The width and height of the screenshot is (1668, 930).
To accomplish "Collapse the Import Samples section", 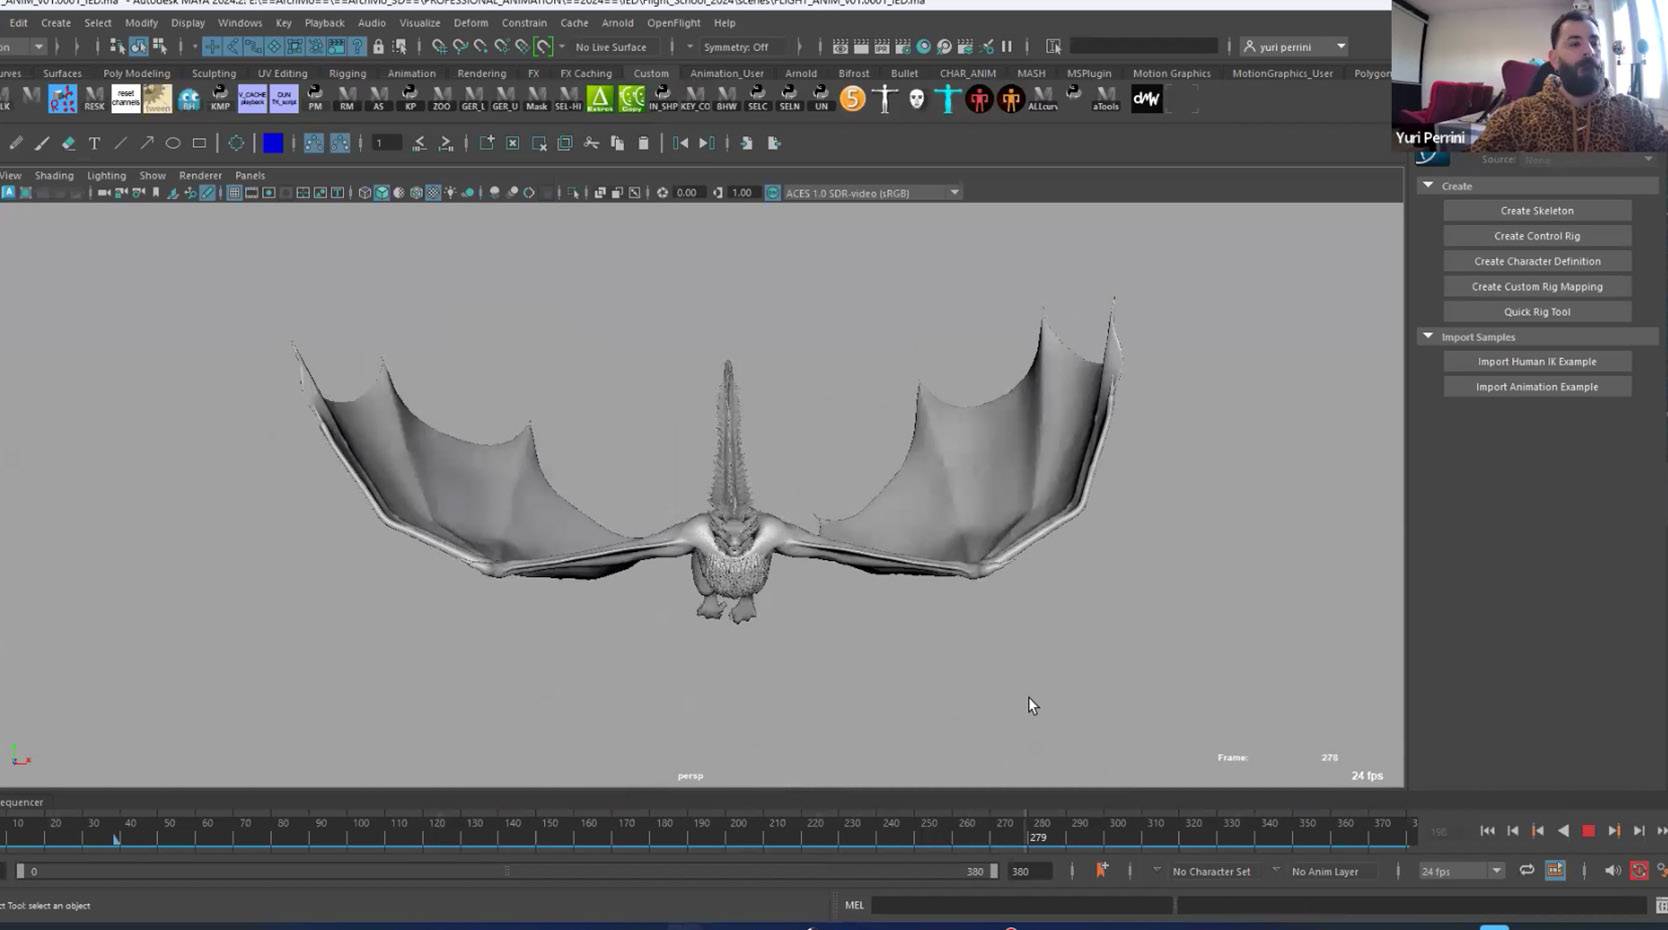I will click(1428, 337).
